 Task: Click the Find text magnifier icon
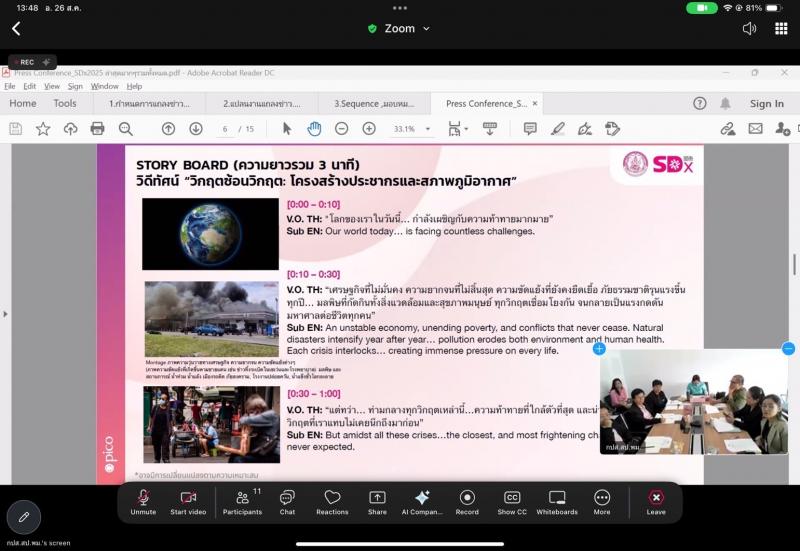click(x=126, y=129)
